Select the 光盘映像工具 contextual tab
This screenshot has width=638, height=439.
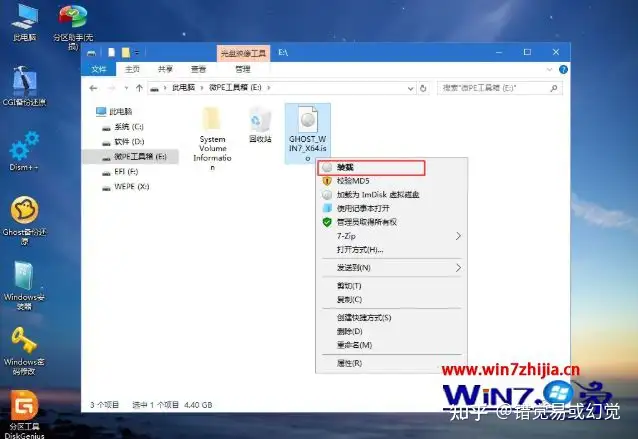tap(243, 53)
